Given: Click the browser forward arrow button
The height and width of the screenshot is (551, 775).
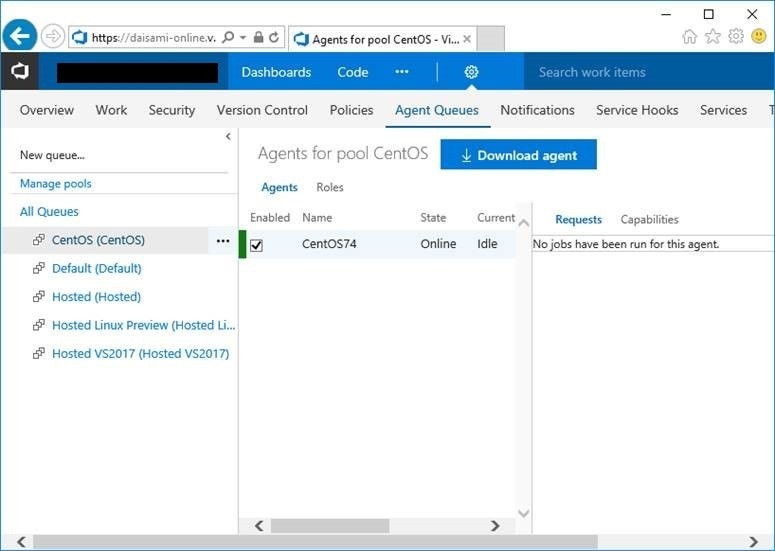Looking at the screenshot, I should click(52, 37).
